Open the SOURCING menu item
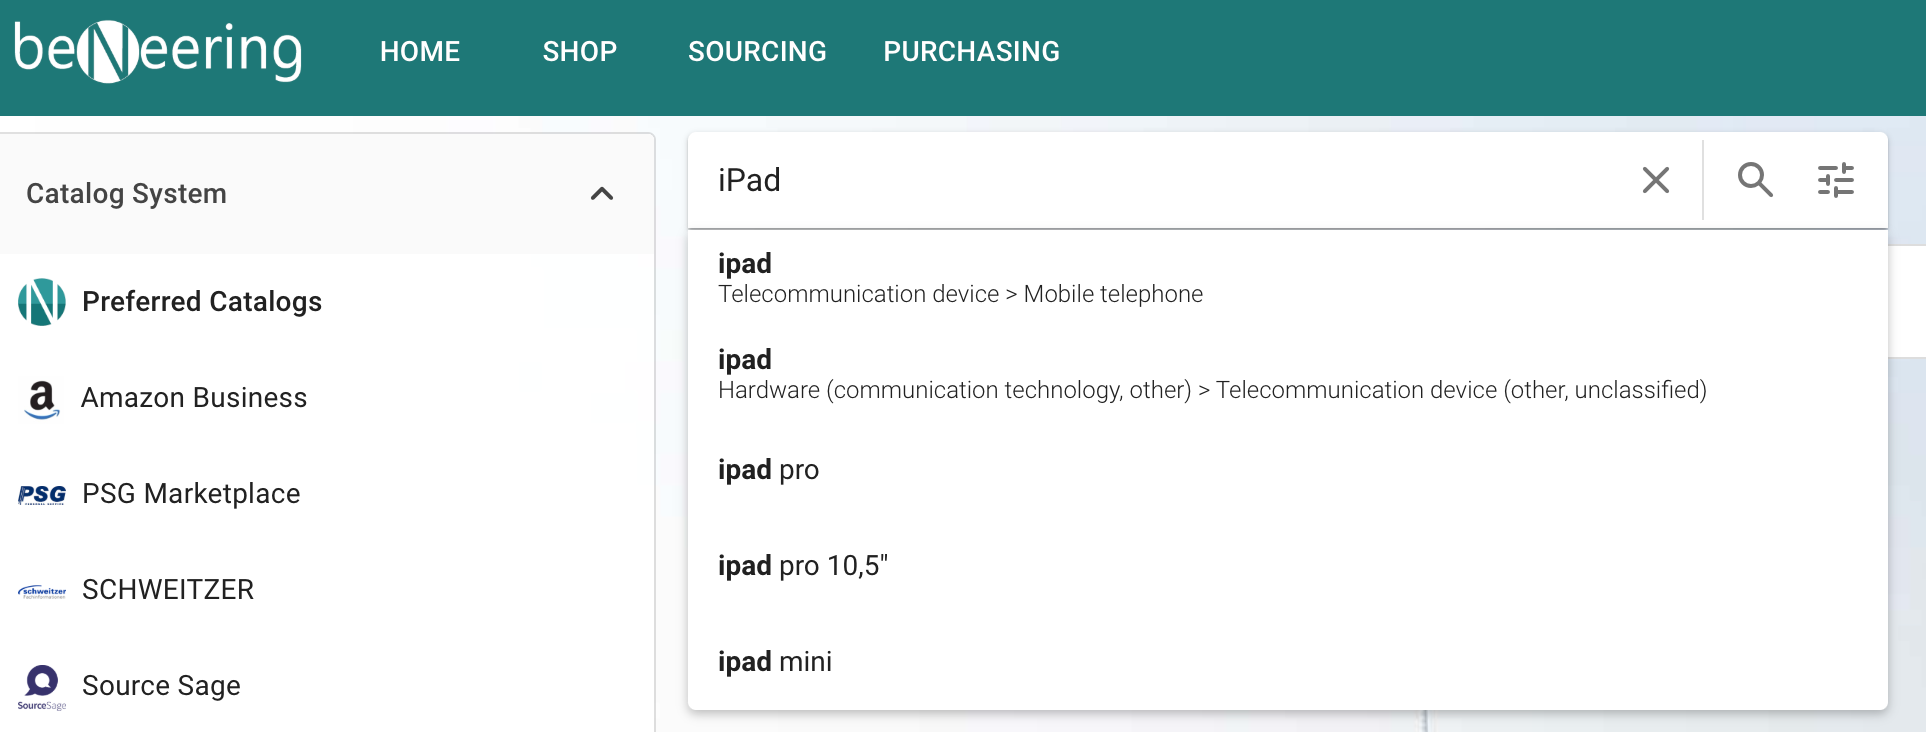The image size is (1926, 732). click(x=757, y=52)
